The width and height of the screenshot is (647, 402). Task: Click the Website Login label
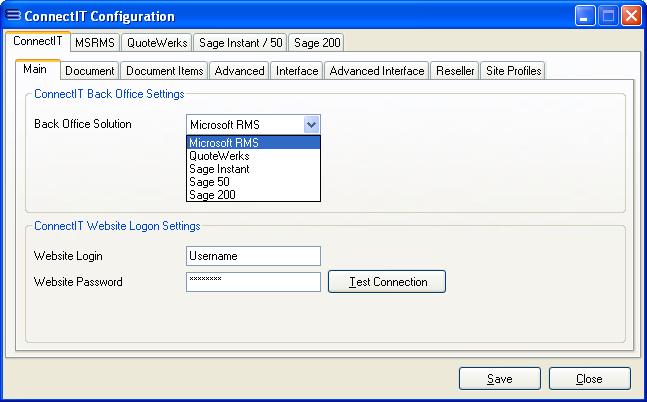click(x=68, y=256)
